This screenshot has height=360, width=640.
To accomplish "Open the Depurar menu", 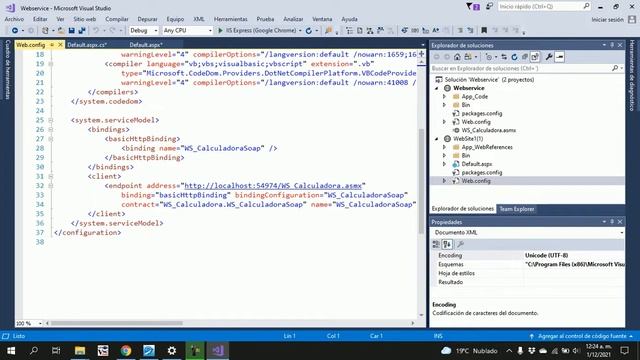I will click(x=147, y=19).
